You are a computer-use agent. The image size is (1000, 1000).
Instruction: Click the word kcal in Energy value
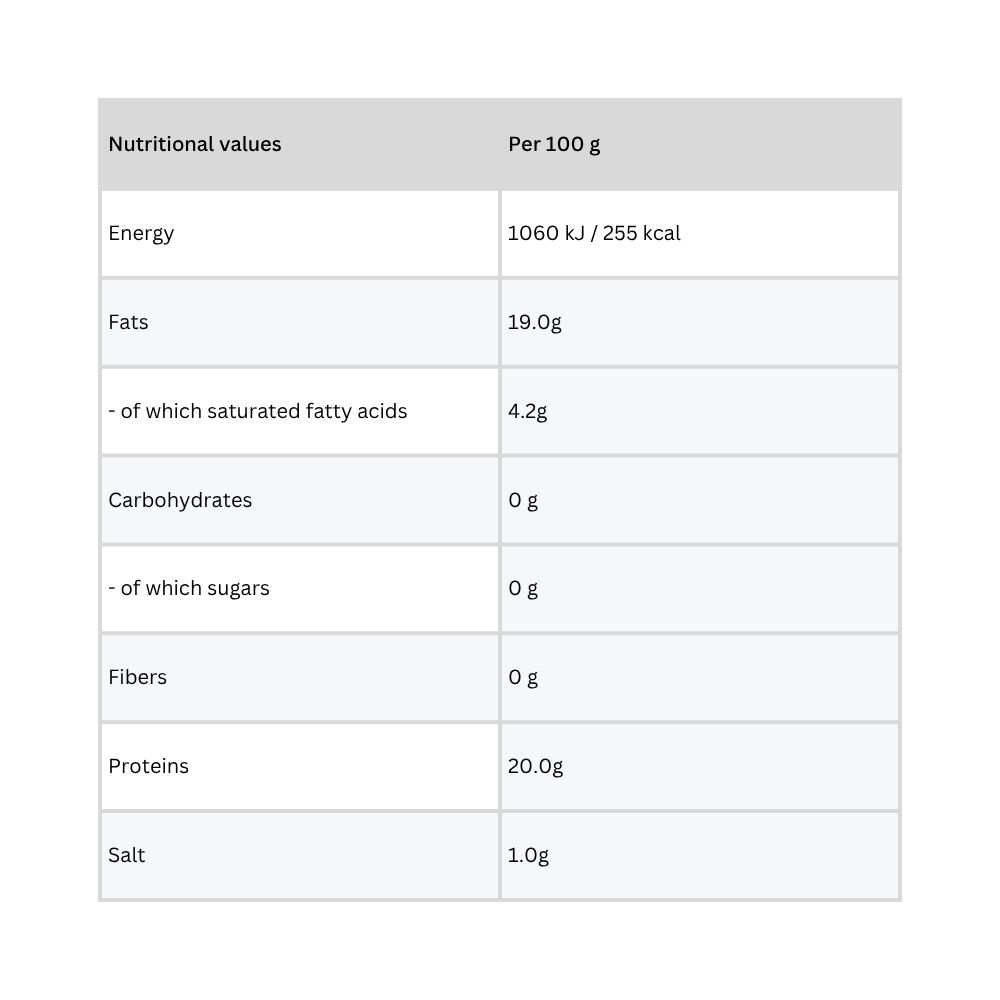click(662, 233)
